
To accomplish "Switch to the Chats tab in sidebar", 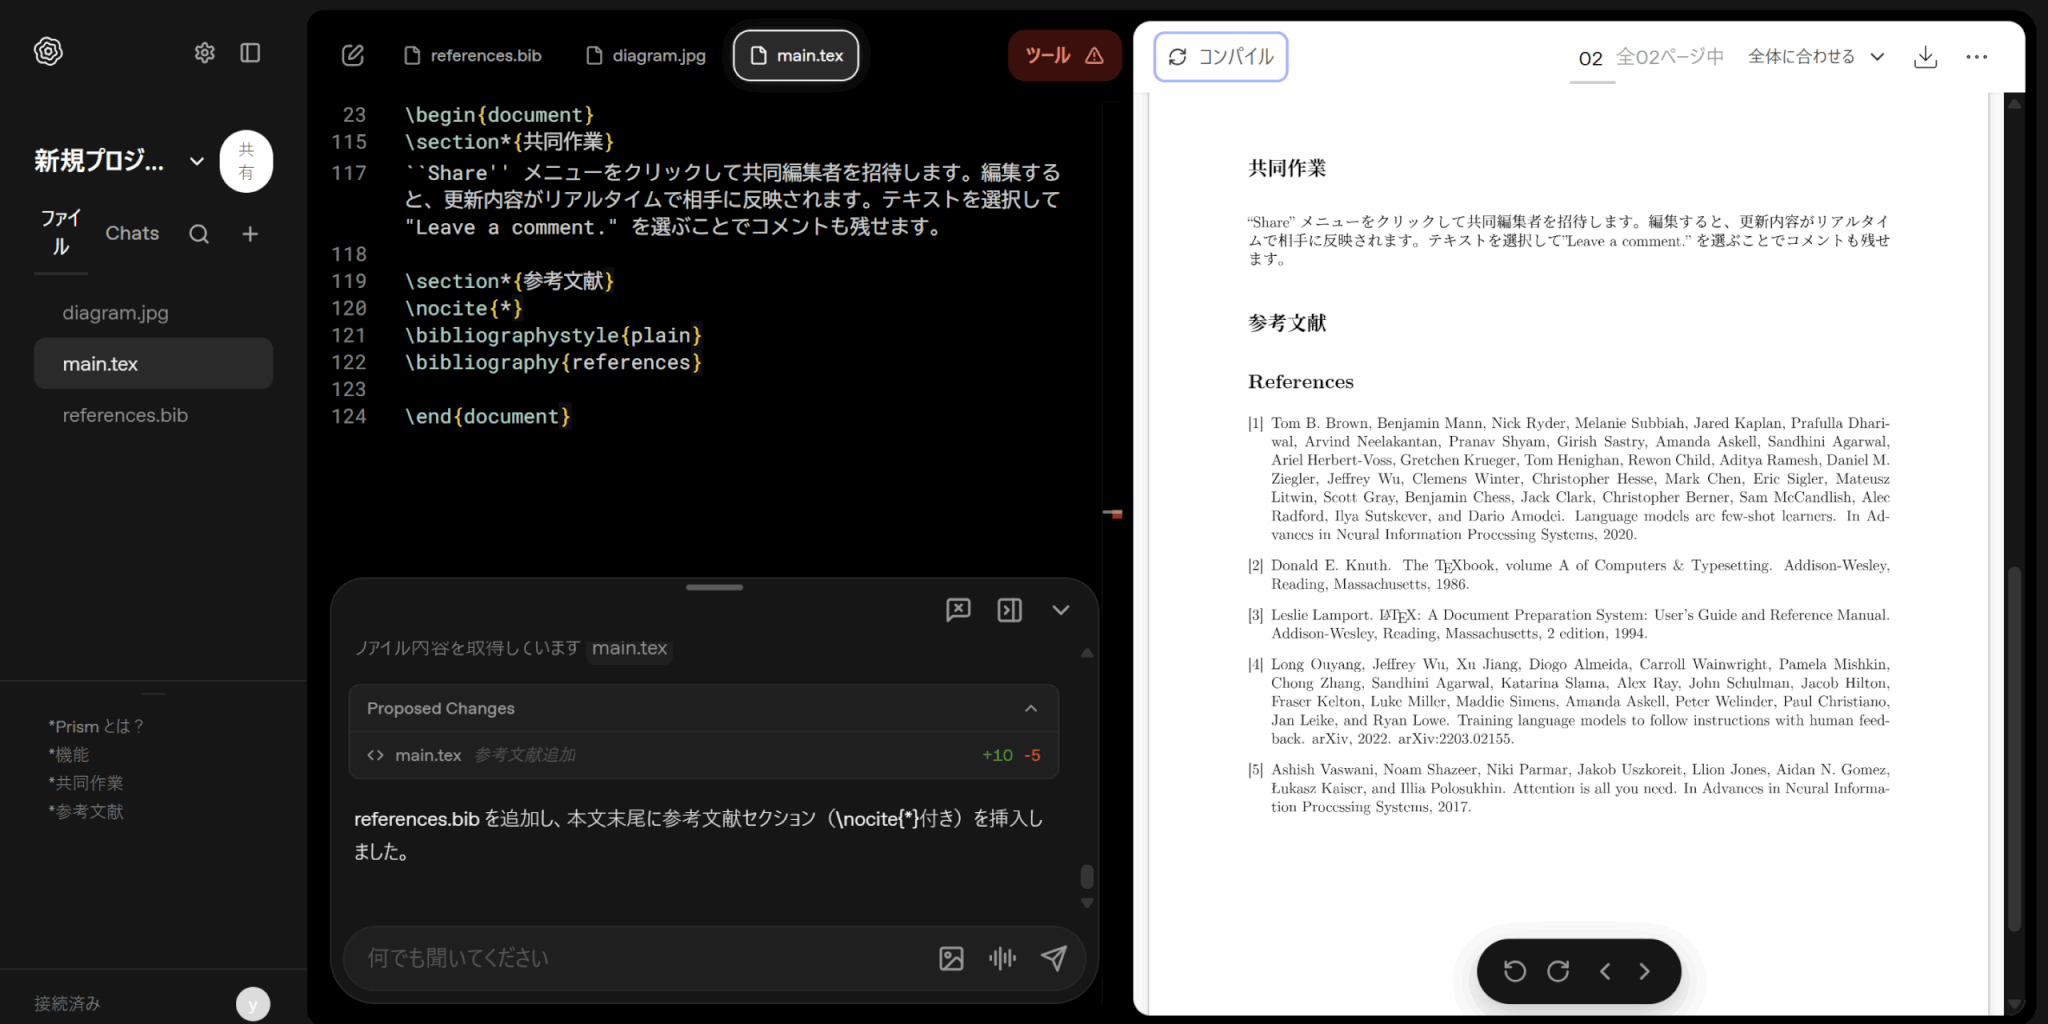I will tap(132, 233).
